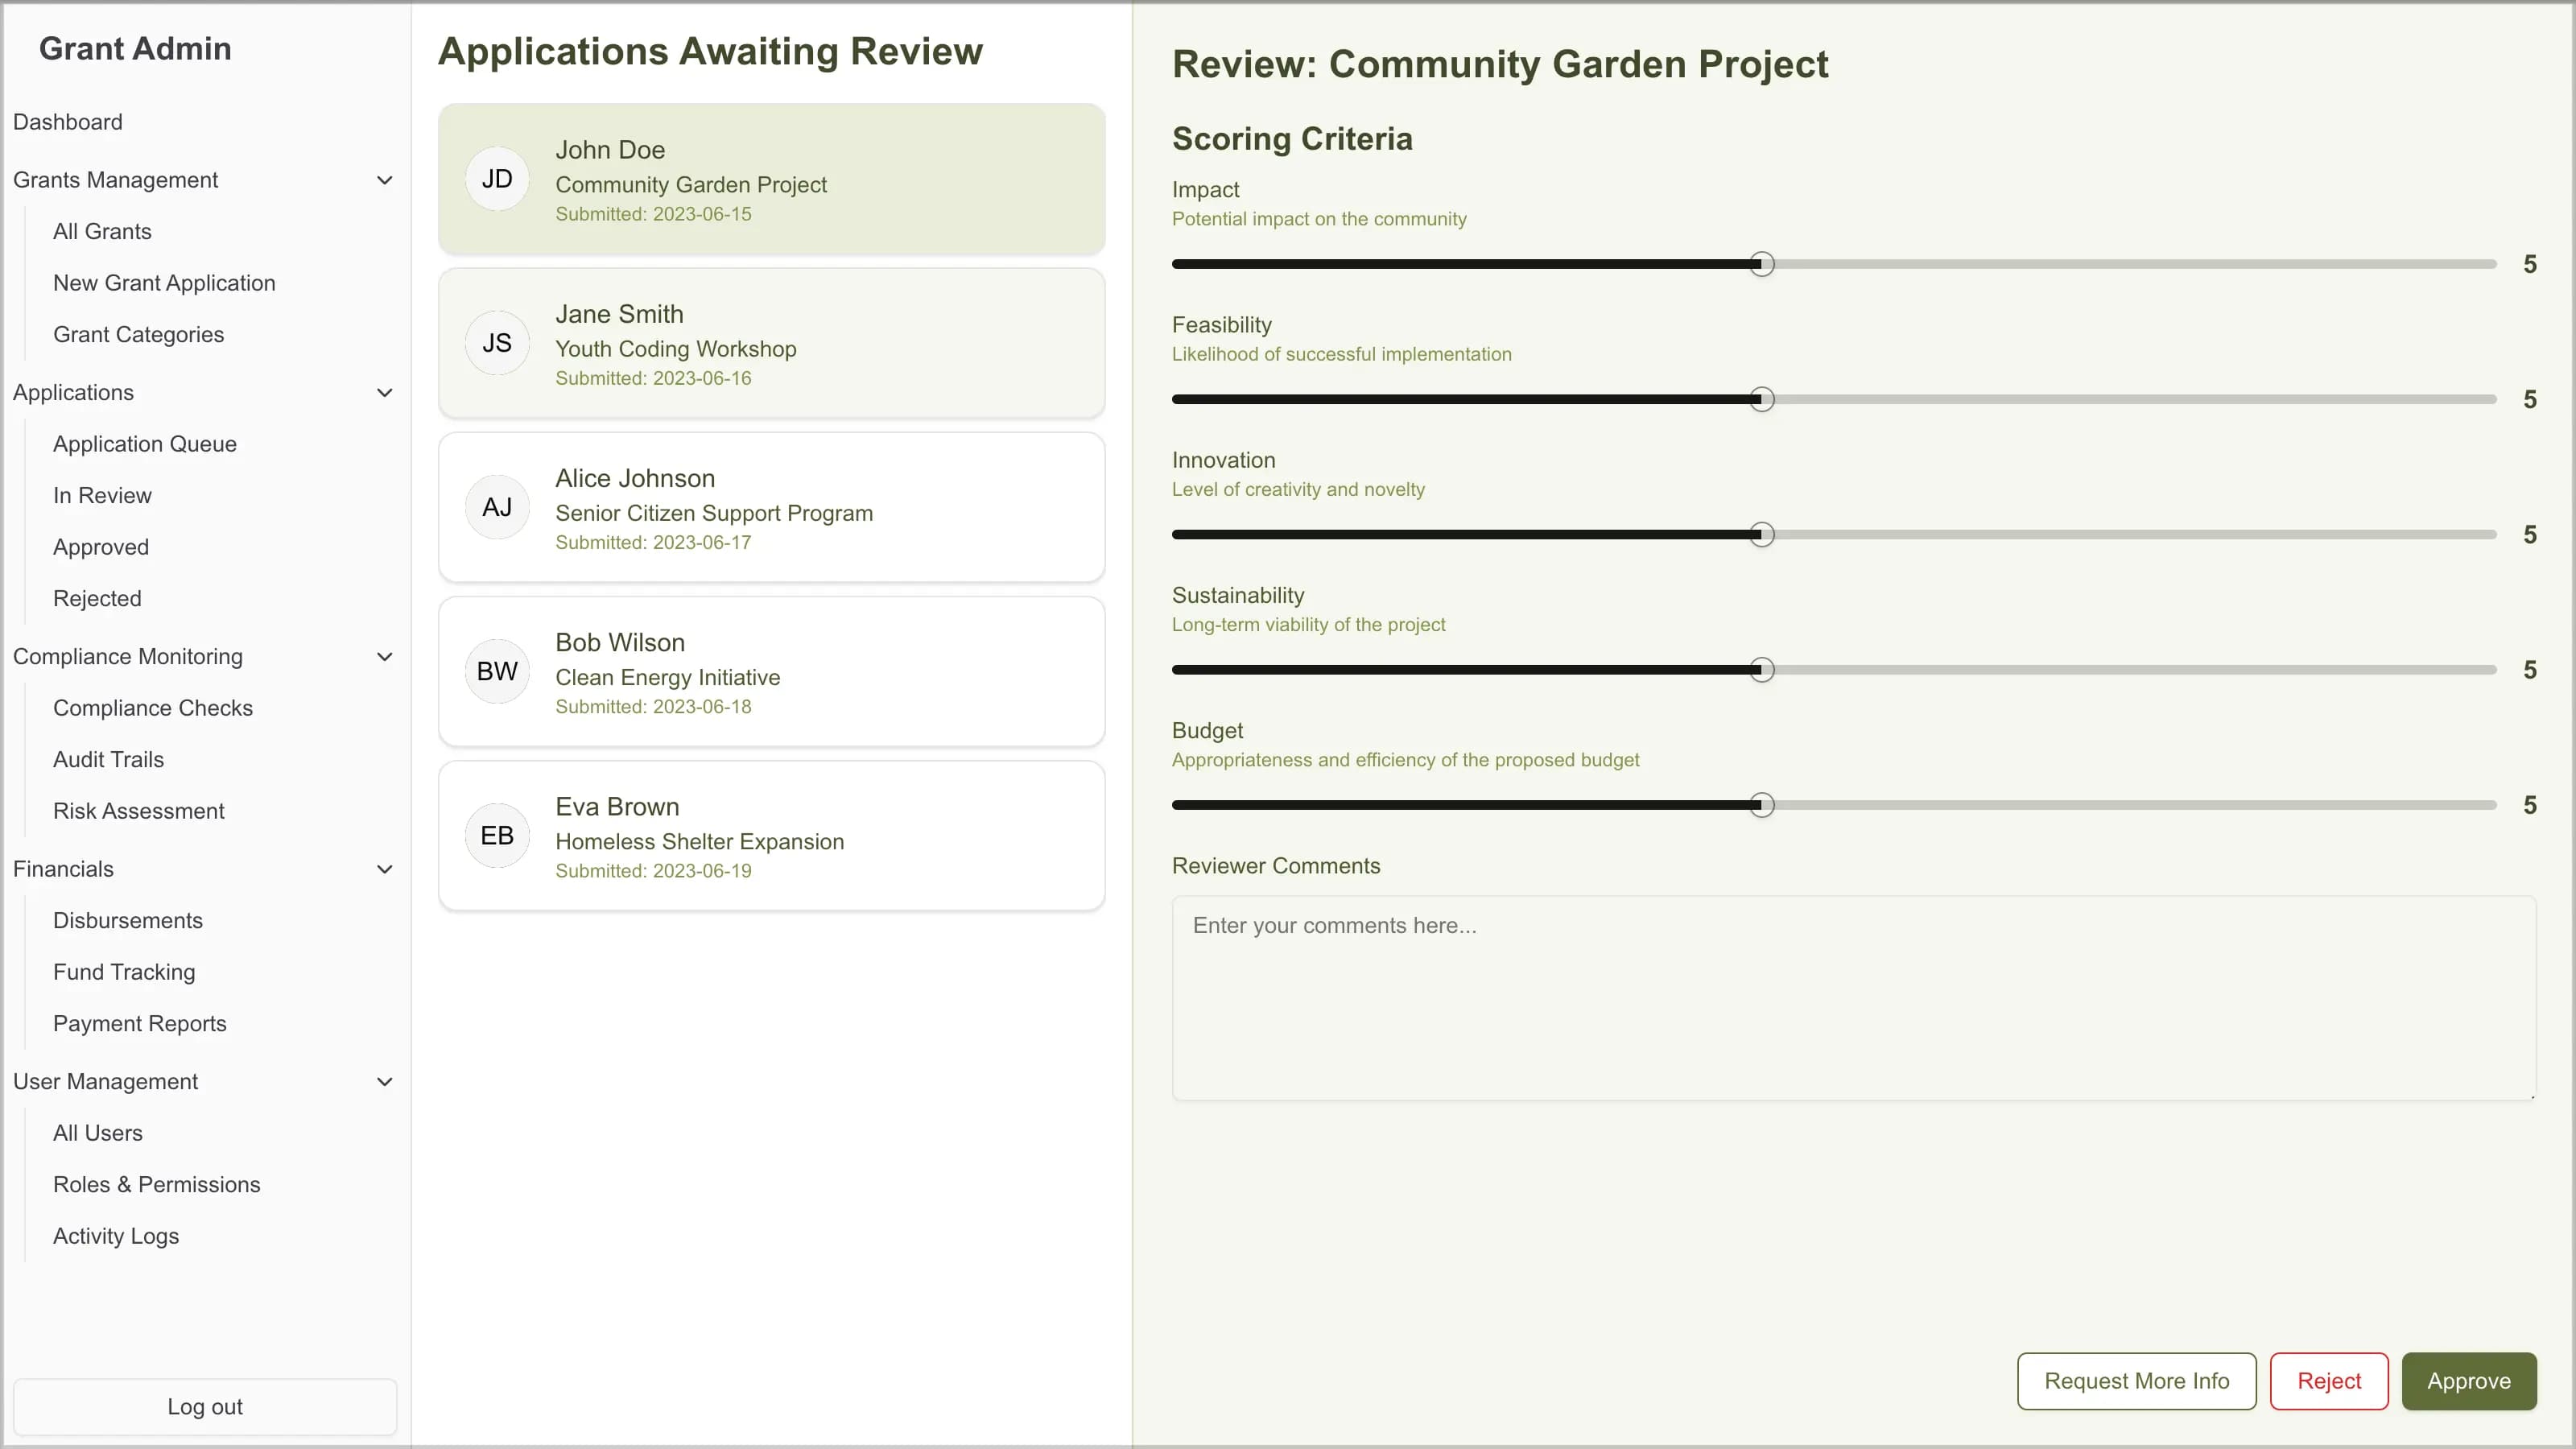Navigate to Risk Assessment panel

point(138,811)
